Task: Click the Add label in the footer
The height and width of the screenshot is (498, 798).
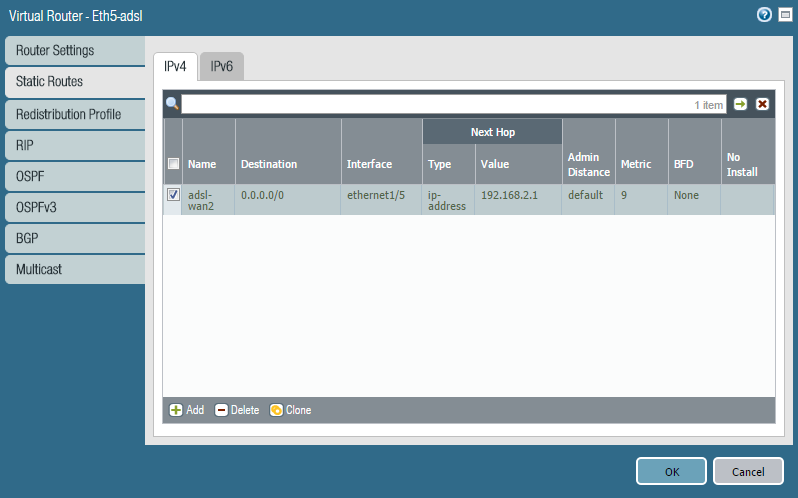Action: click(195, 410)
